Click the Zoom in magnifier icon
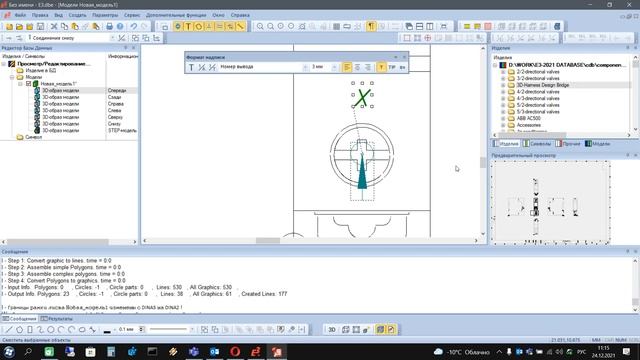 [260, 27]
